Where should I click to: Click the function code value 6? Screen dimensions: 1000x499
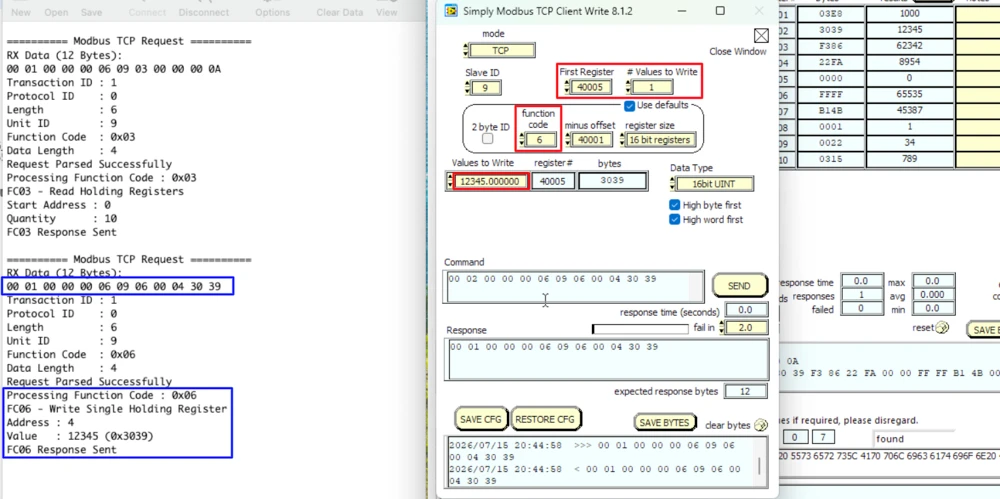(541, 140)
